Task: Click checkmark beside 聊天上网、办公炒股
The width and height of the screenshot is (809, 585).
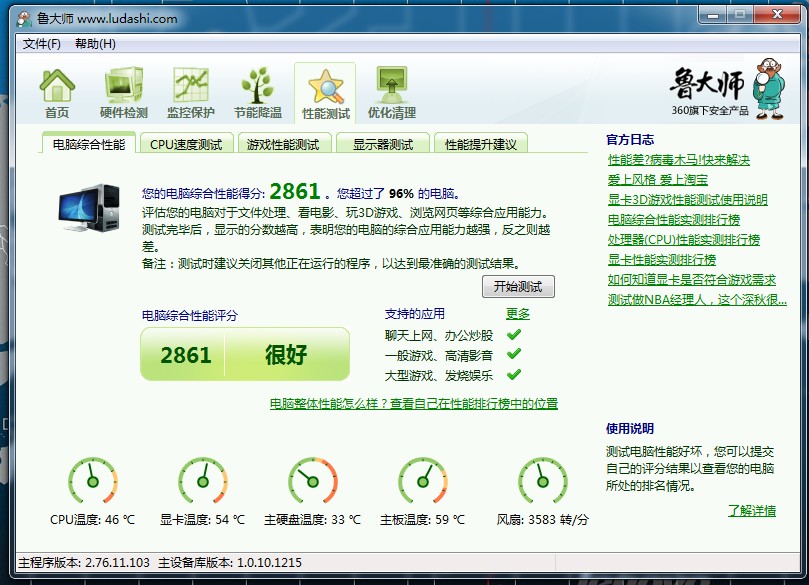Action: (513, 335)
